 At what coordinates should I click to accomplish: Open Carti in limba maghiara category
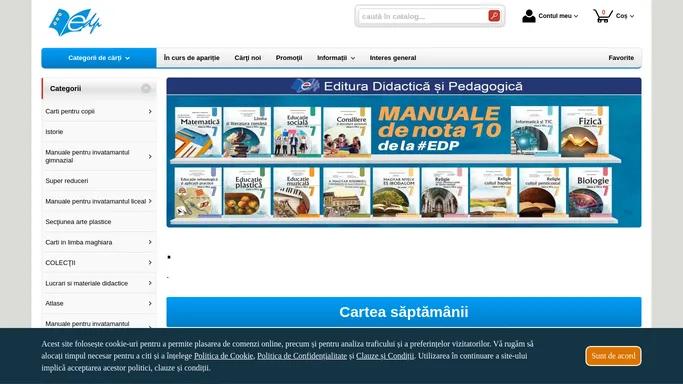(78, 242)
